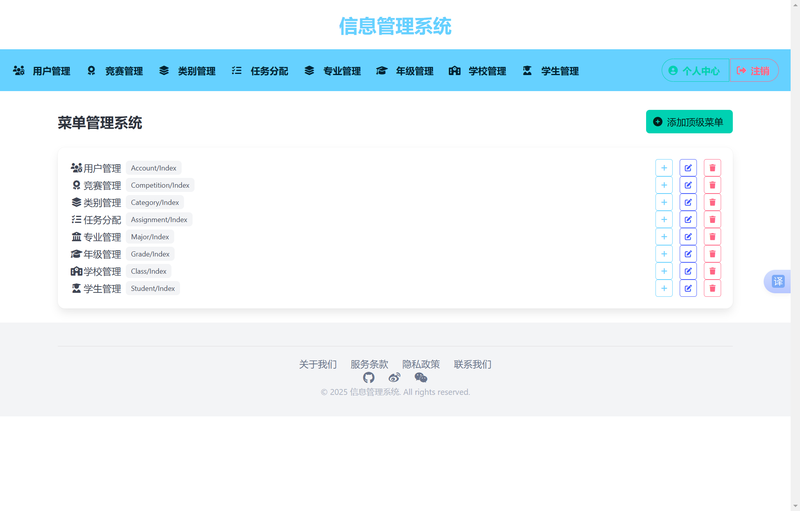Open the 联系我们 footer link

(472, 364)
